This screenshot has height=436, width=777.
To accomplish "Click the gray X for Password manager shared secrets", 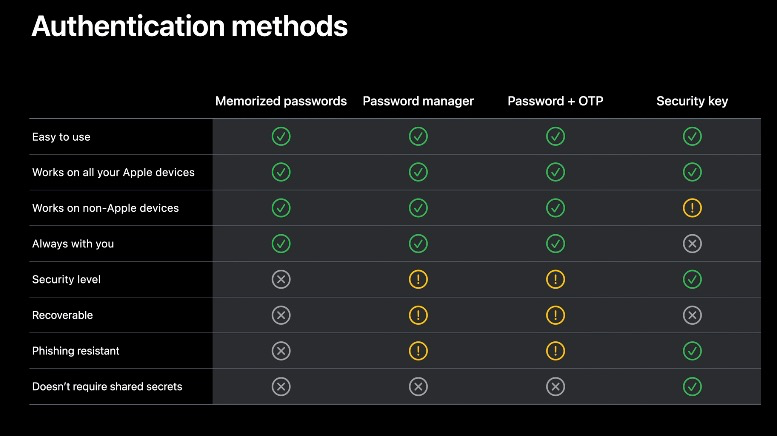I will [418, 386].
